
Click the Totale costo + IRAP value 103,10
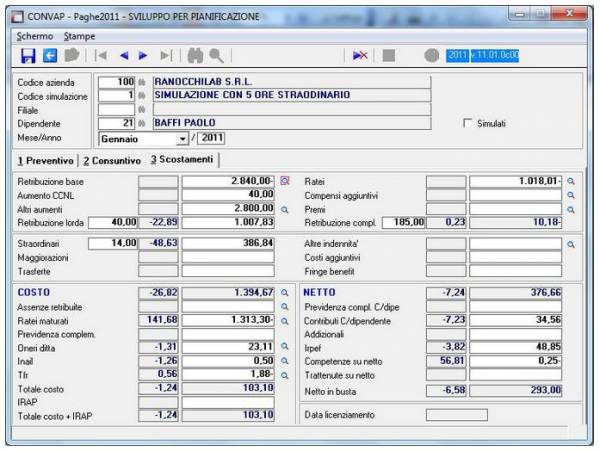coord(228,415)
